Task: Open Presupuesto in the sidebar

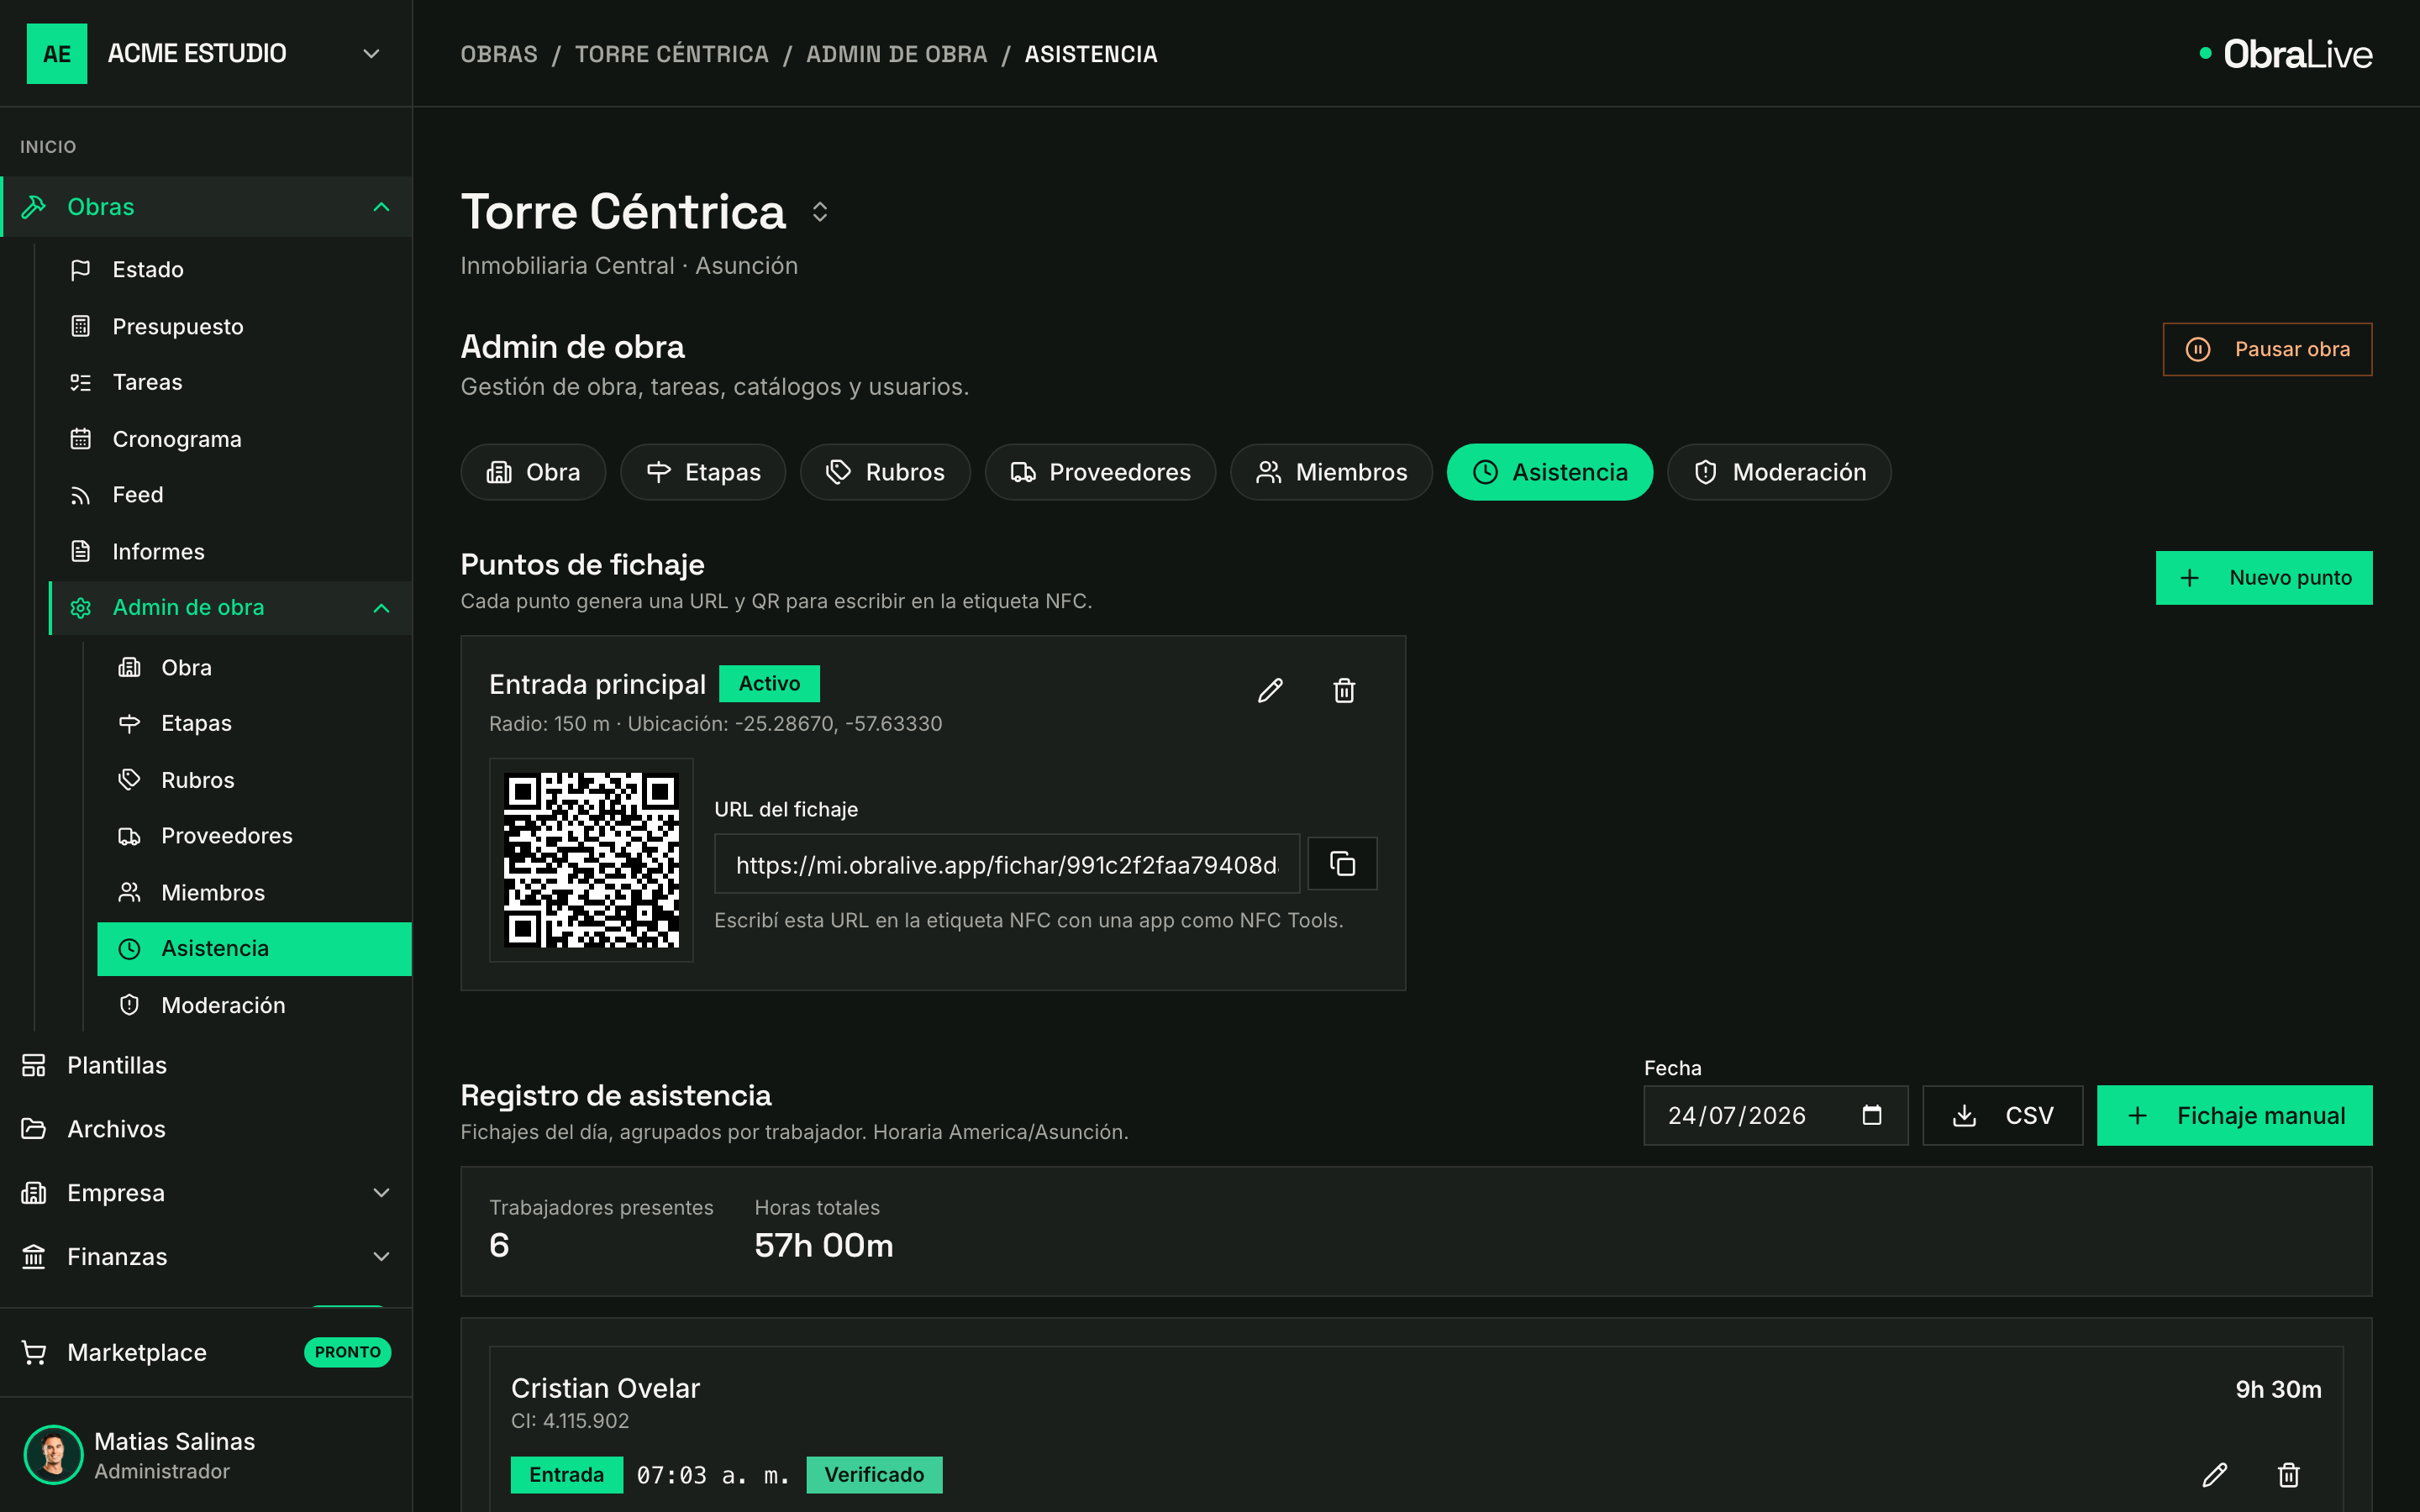Action: coord(230,326)
